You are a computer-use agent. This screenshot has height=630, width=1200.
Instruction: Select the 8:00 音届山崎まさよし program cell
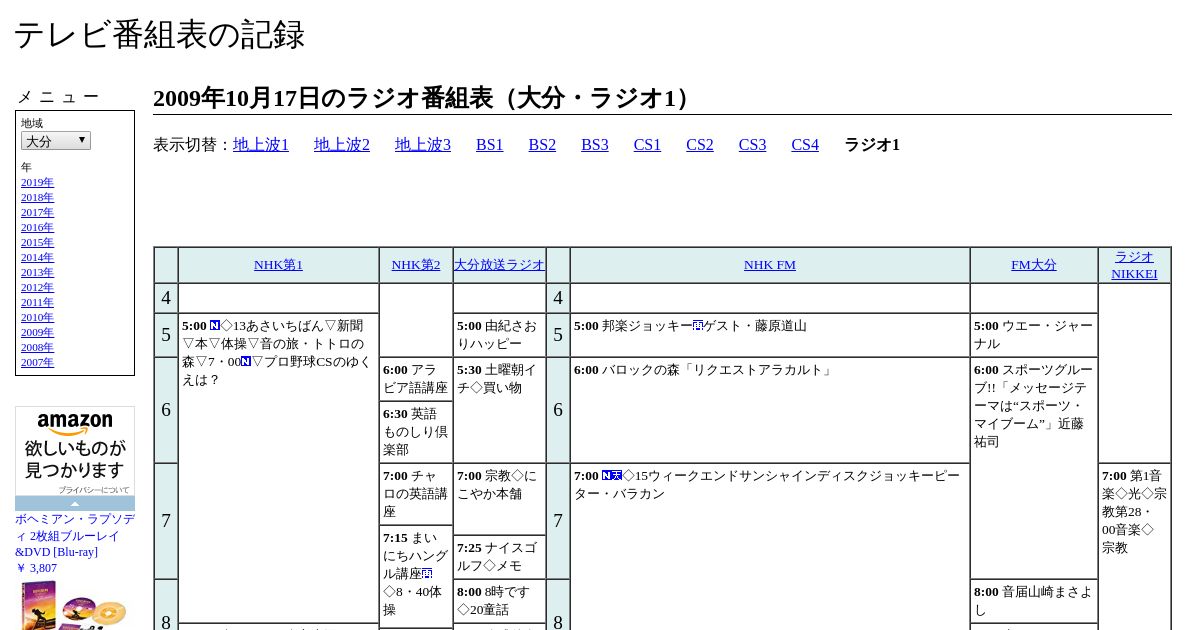point(1034,601)
